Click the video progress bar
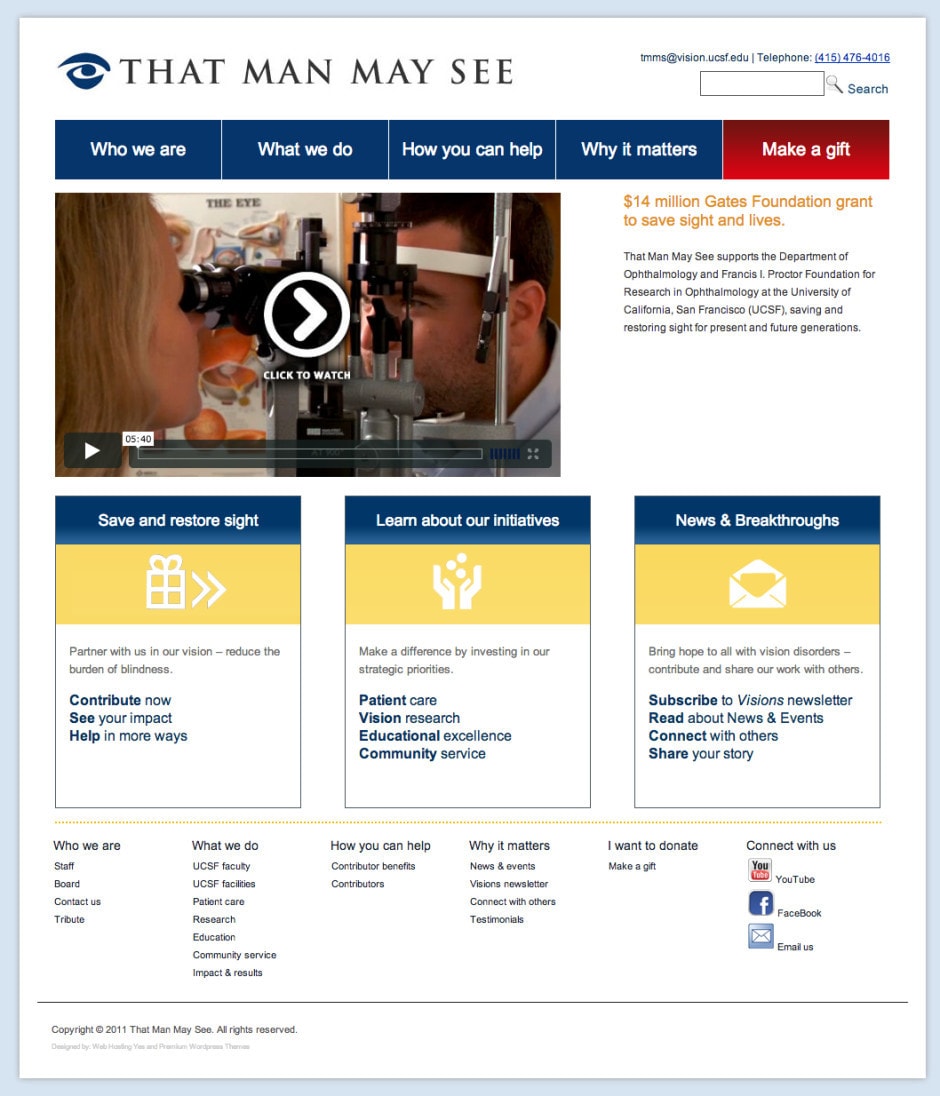This screenshot has height=1096, width=940. pos(310,454)
